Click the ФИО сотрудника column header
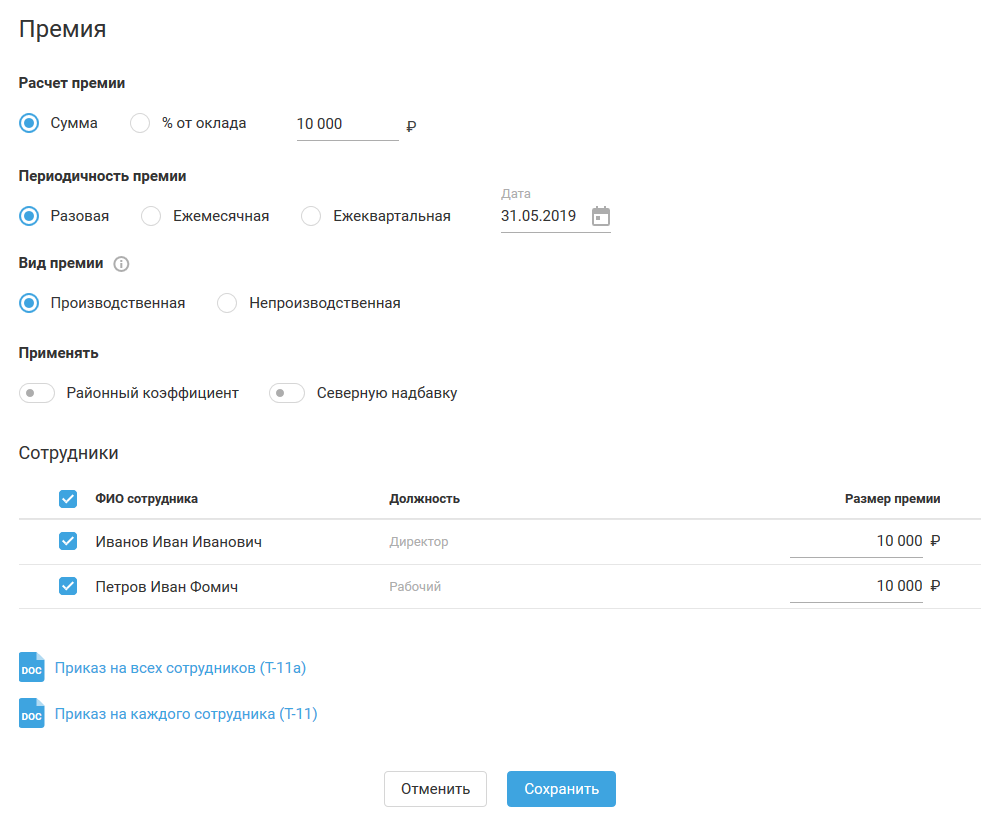This screenshot has height=830, width=997. (146, 499)
